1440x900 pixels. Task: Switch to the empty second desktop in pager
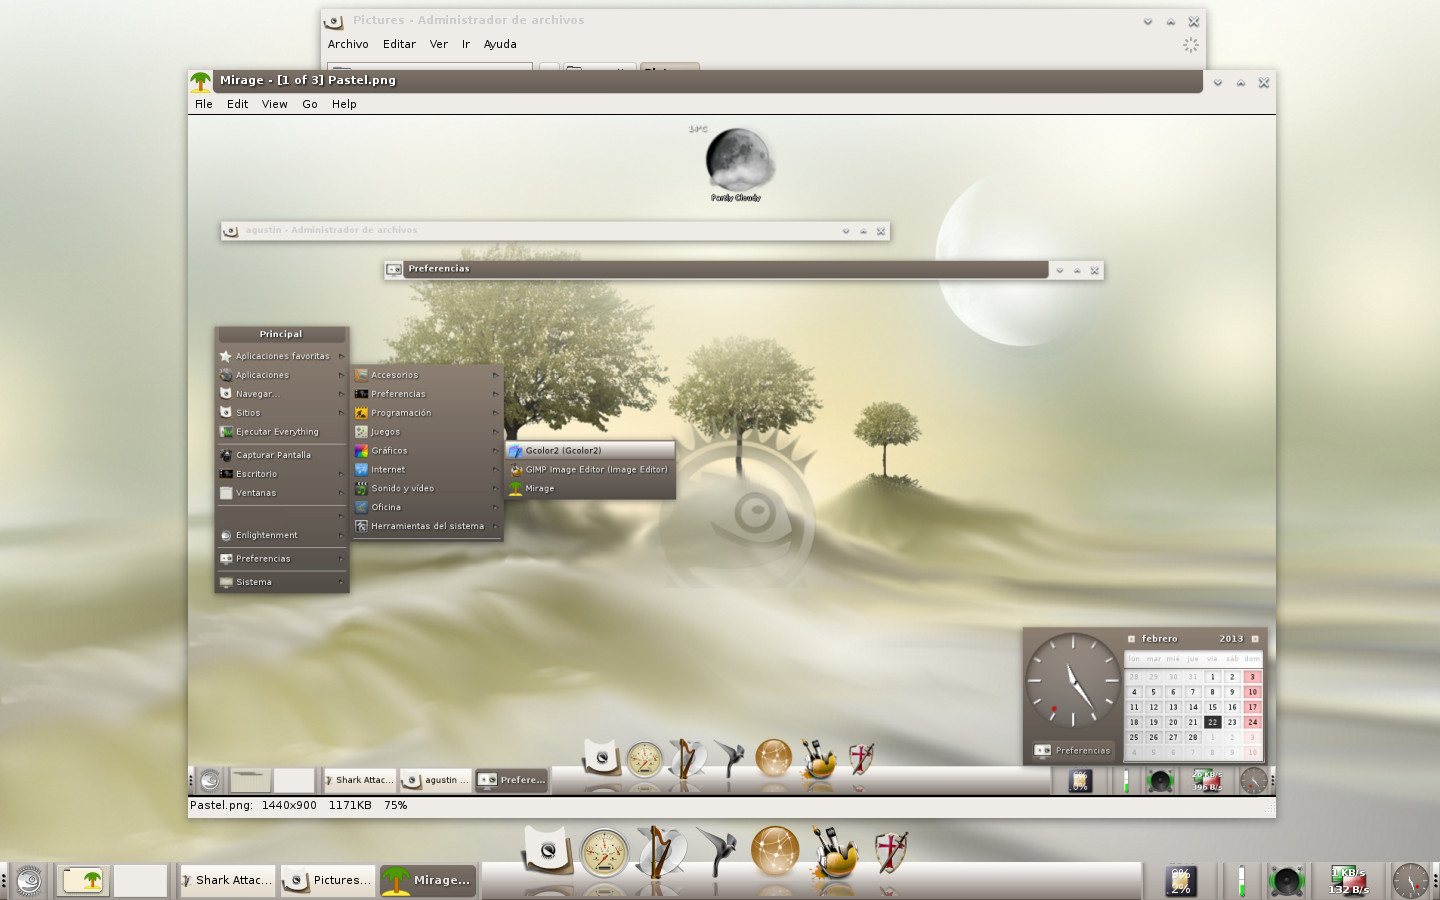coord(140,880)
